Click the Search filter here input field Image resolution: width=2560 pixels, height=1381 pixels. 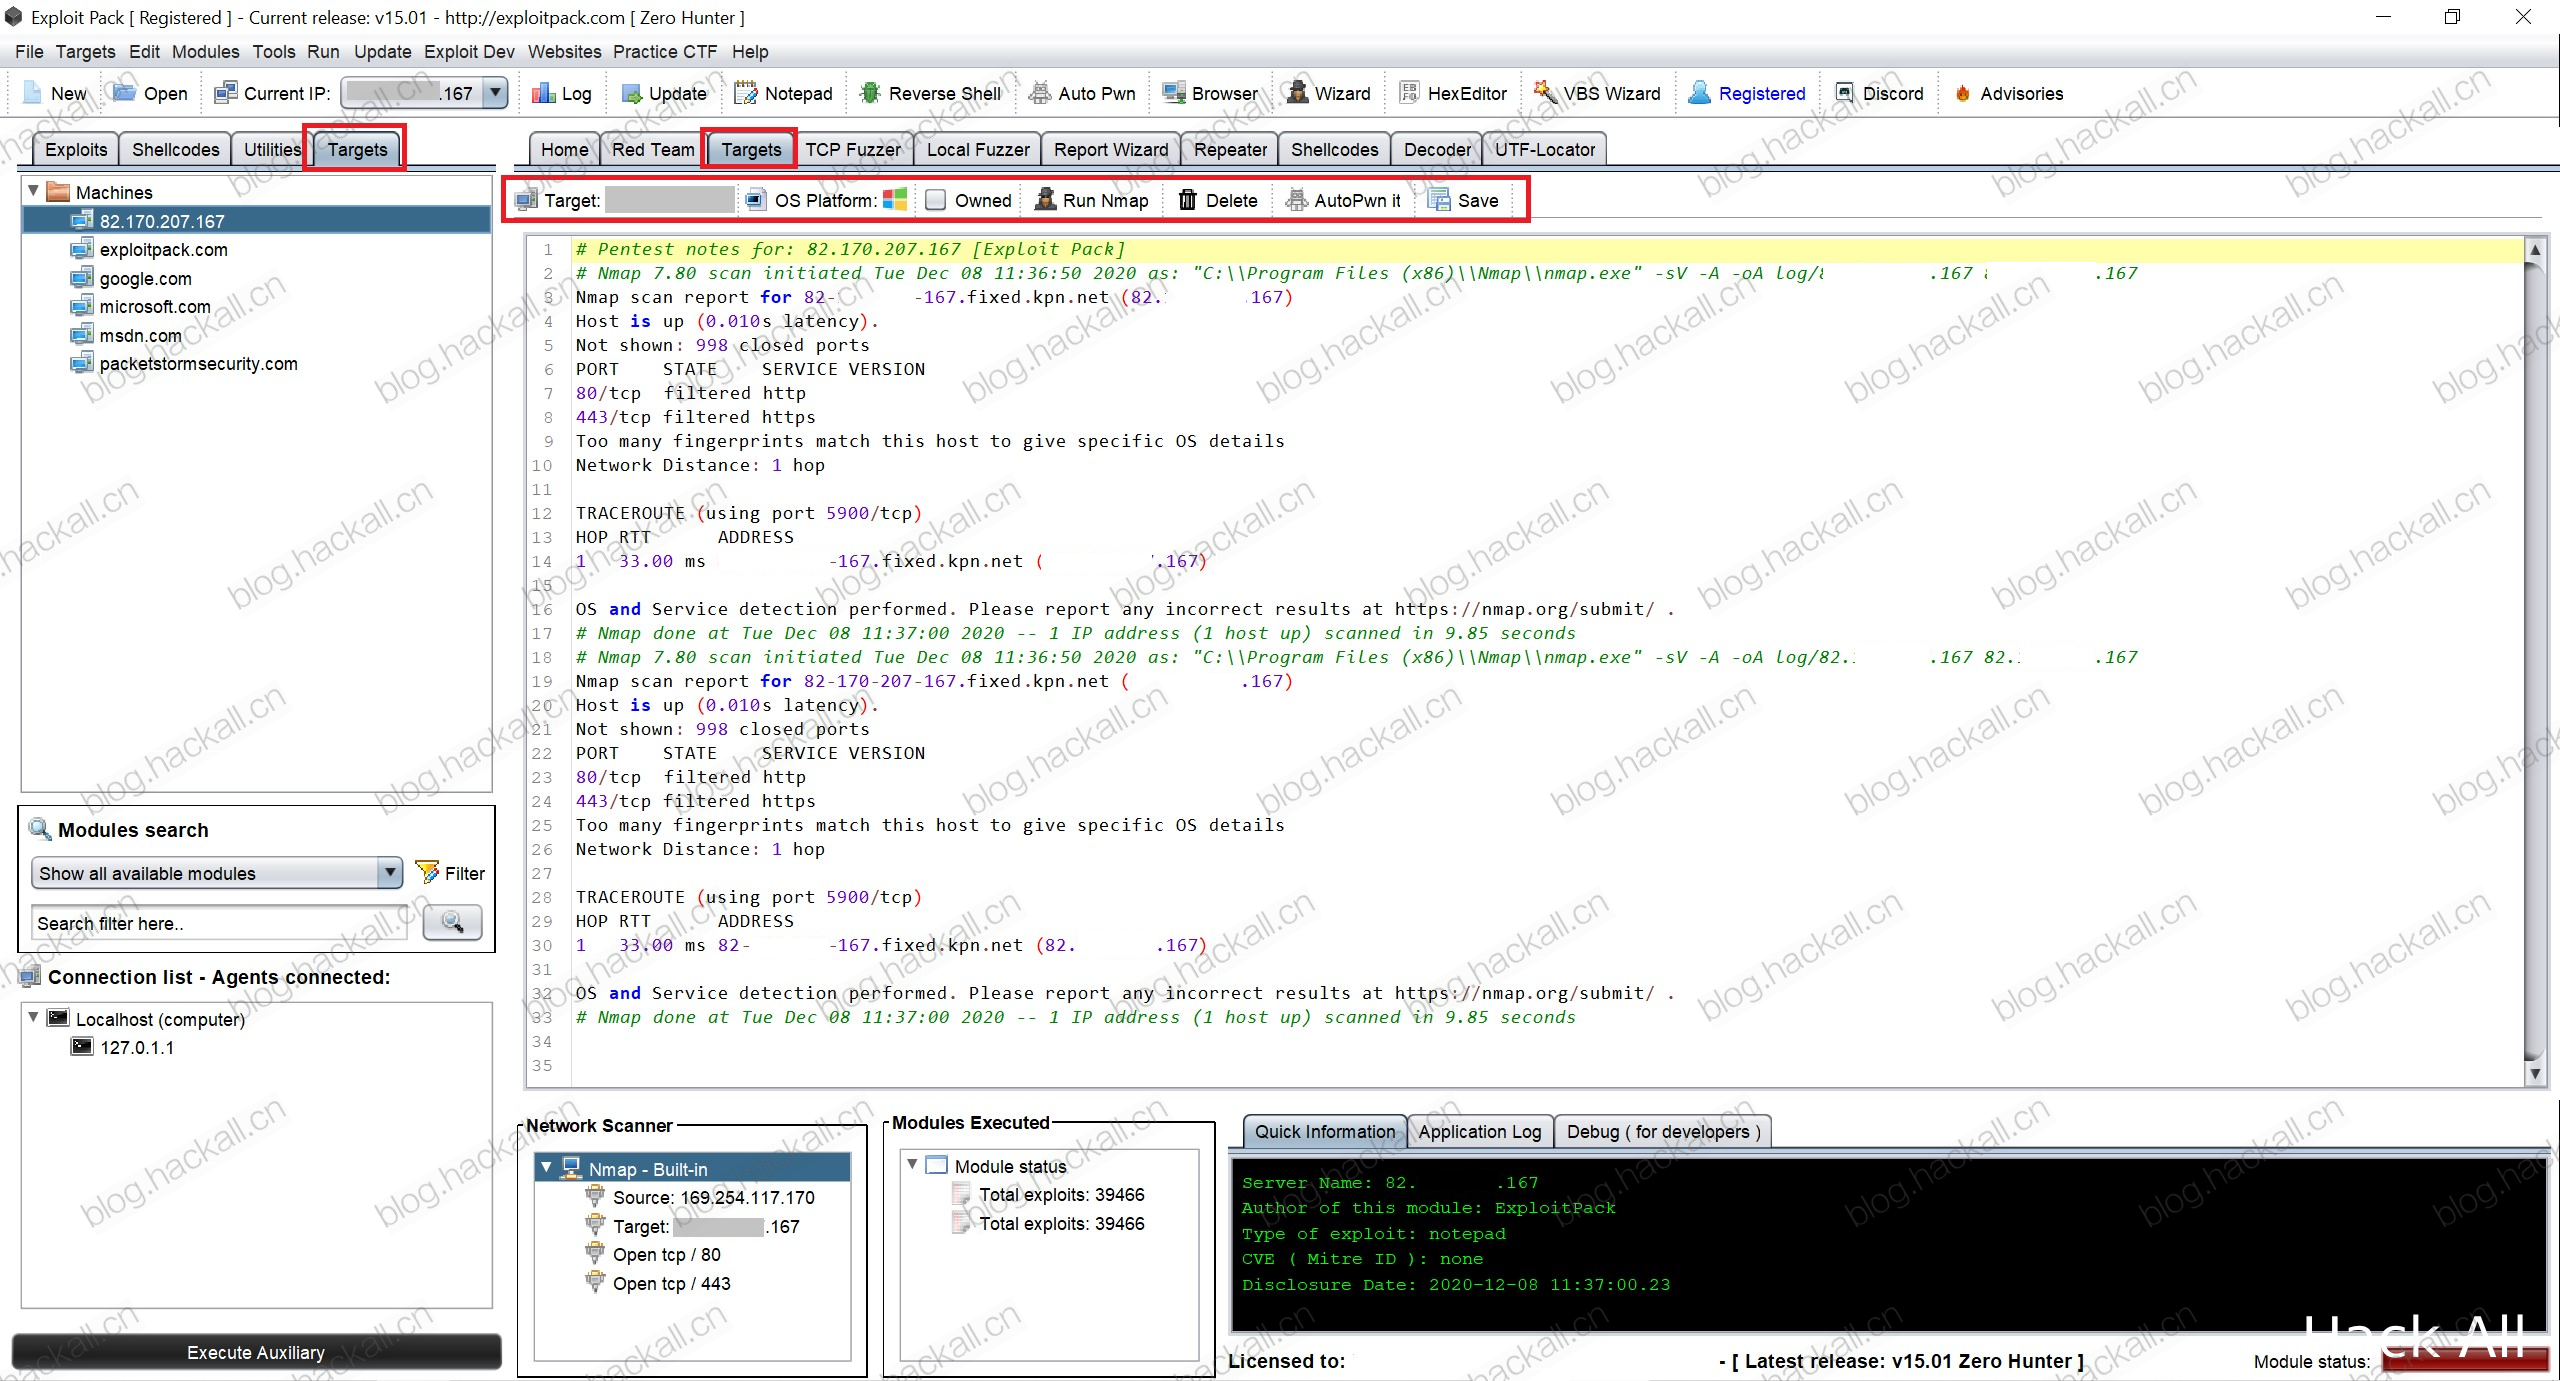click(x=220, y=923)
